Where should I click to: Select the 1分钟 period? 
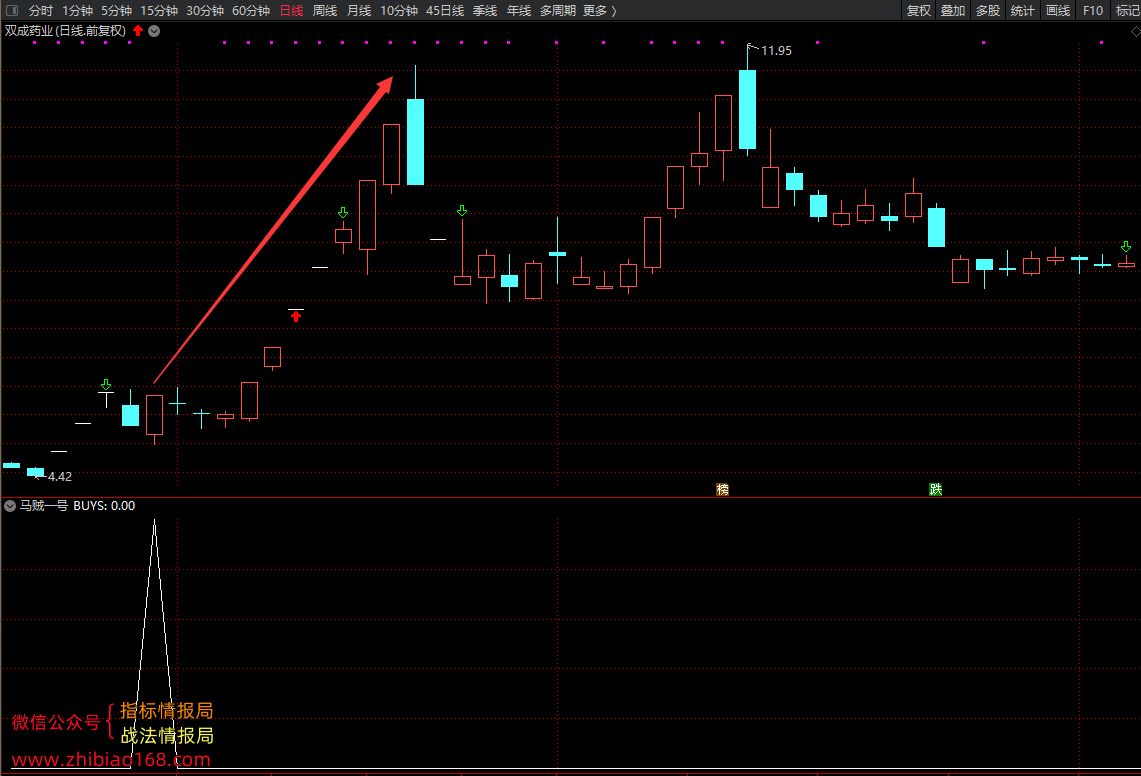(x=77, y=10)
